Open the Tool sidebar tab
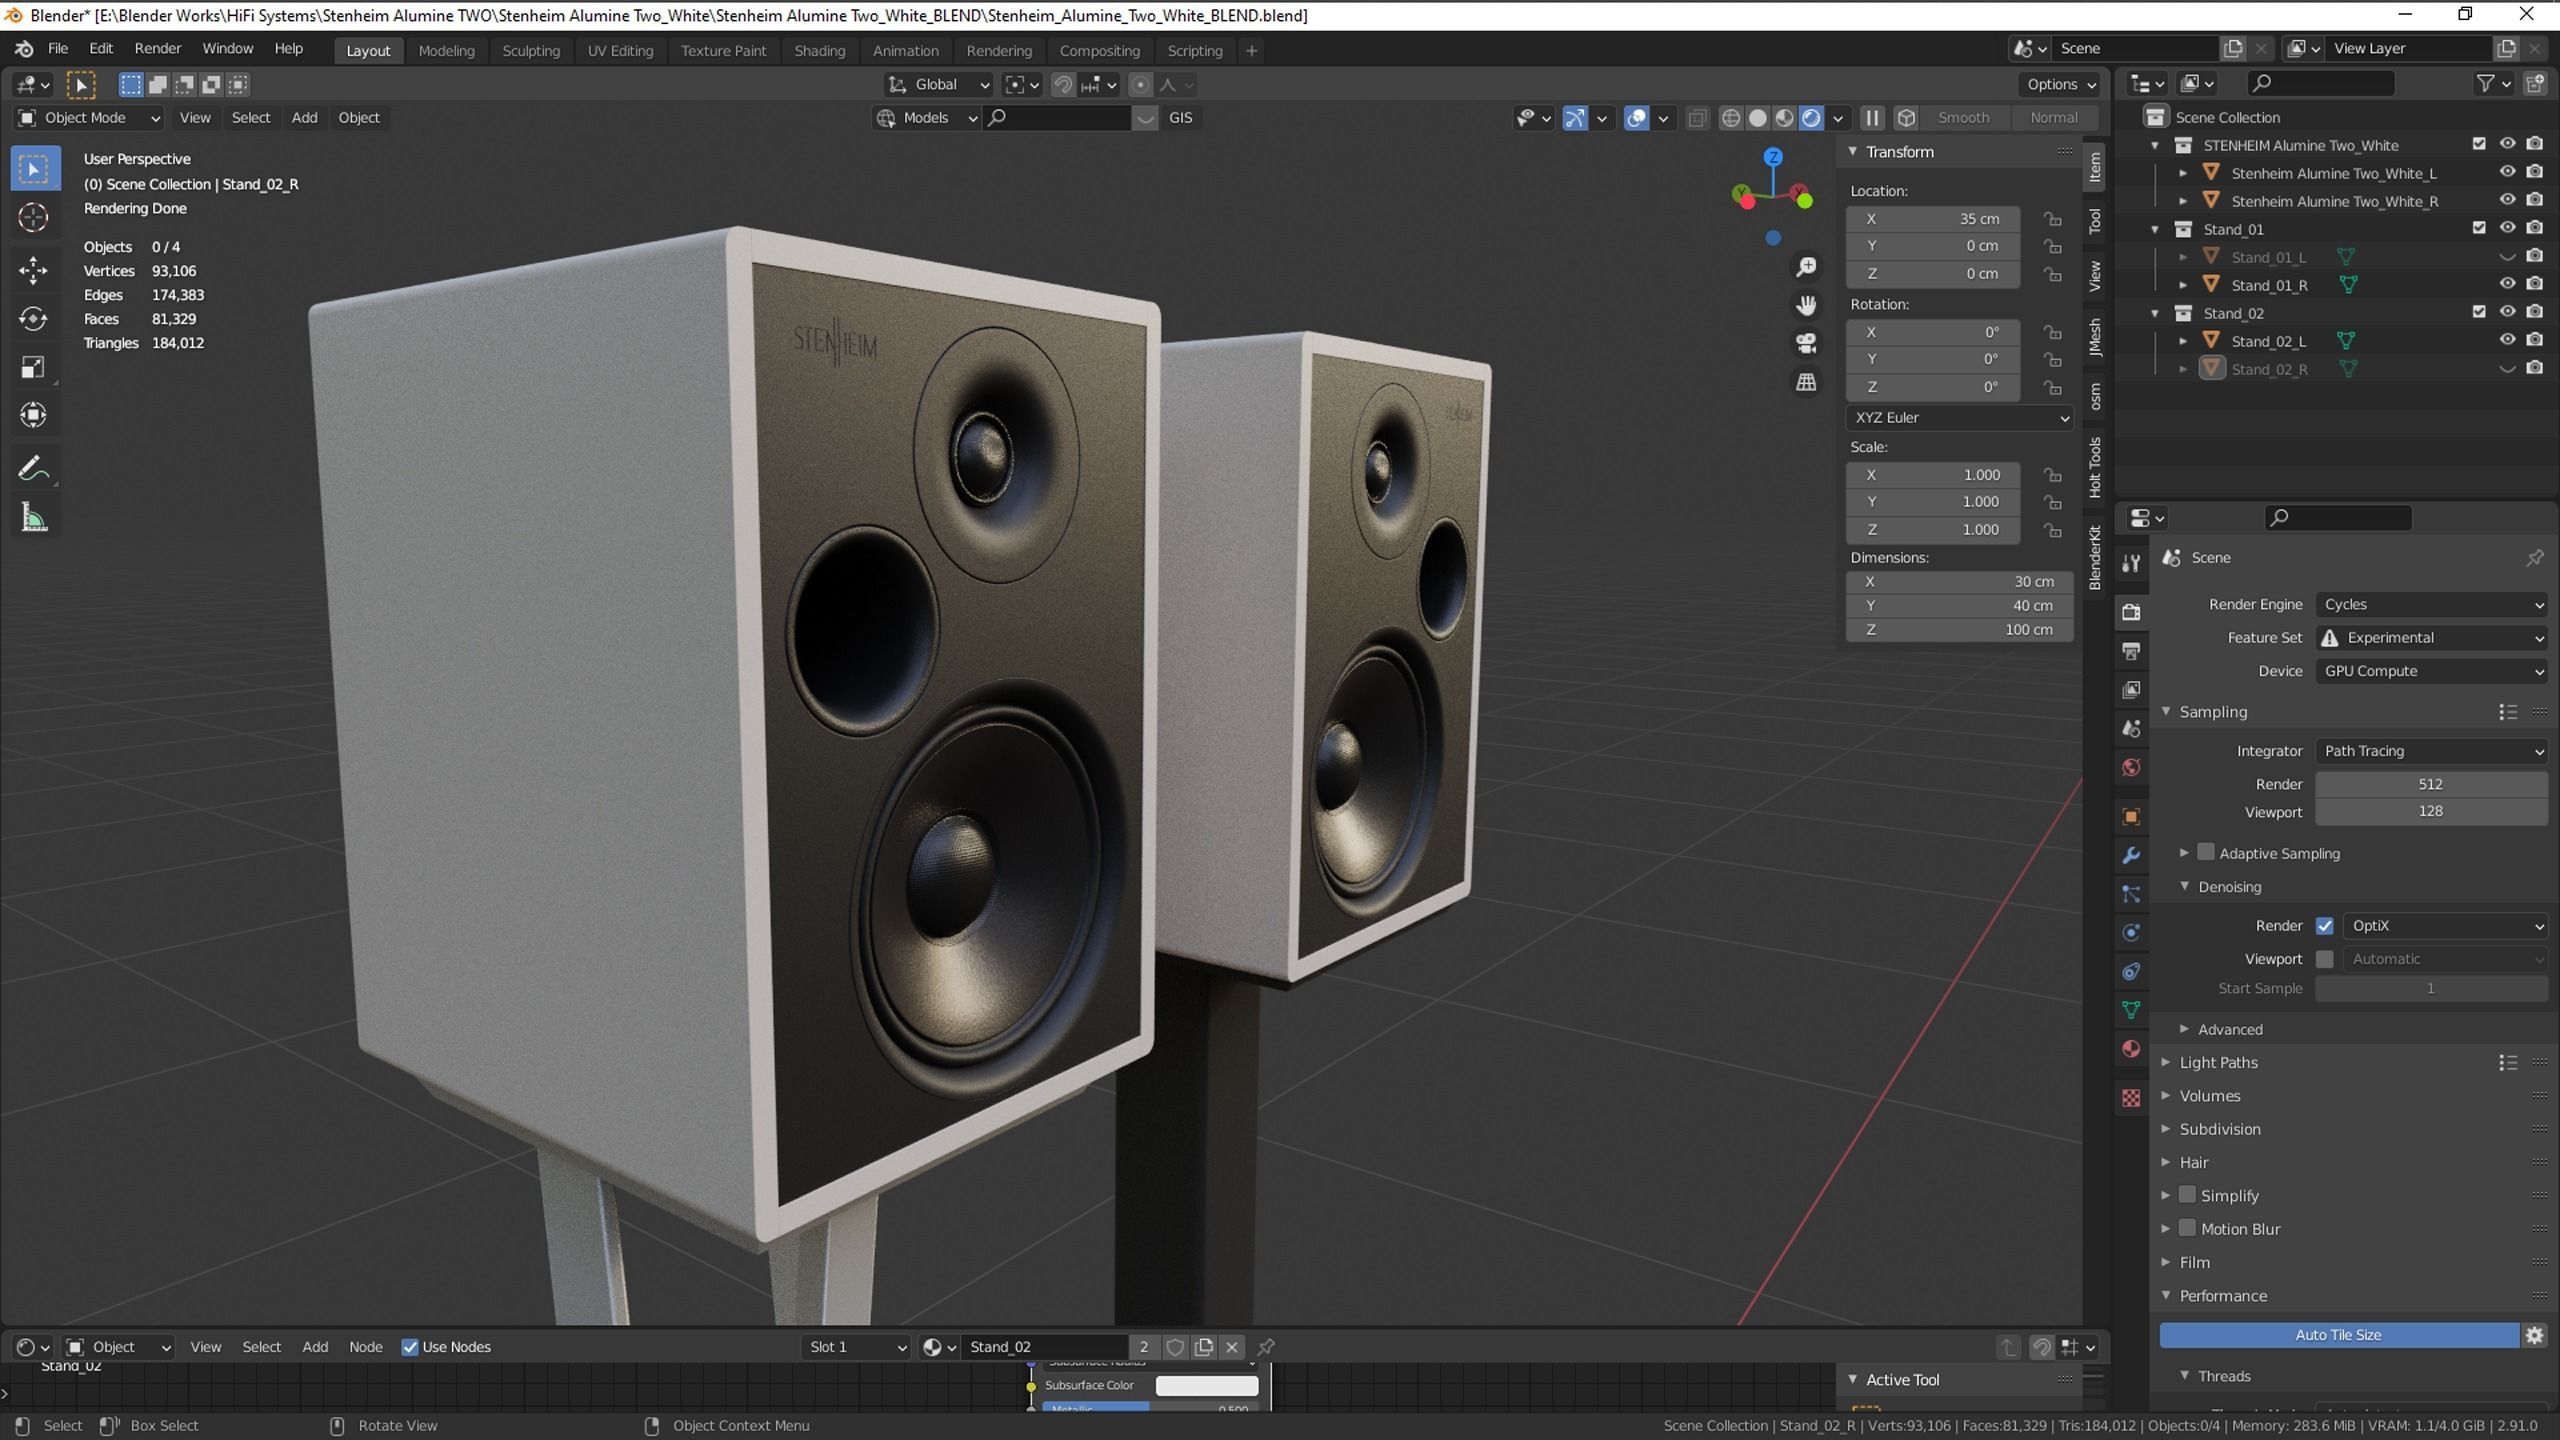The width and height of the screenshot is (2560, 1440). pos(2094,221)
